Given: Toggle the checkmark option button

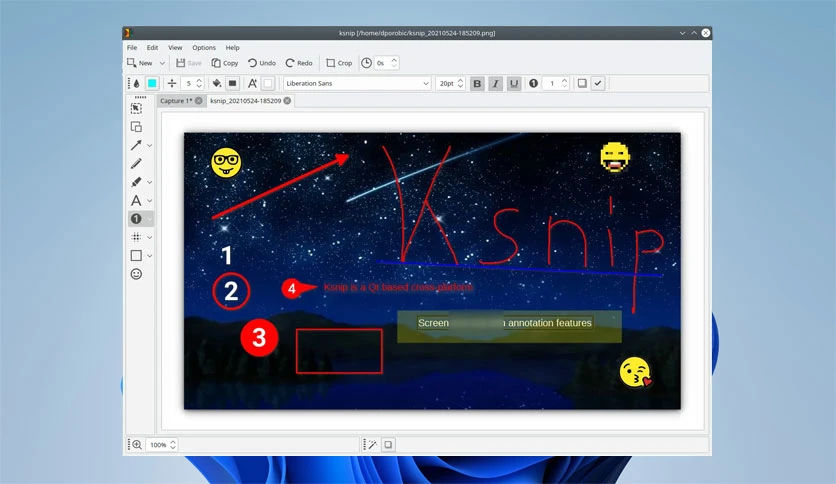Looking at the screenshot, I should 598,83.
